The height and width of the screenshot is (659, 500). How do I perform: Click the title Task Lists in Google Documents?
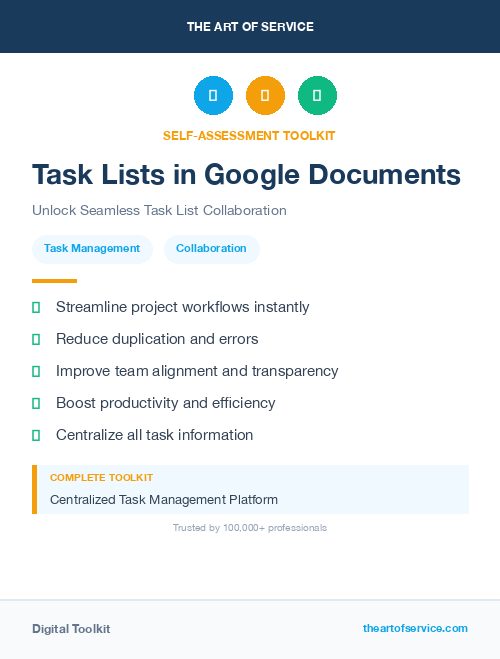point(246,174)
